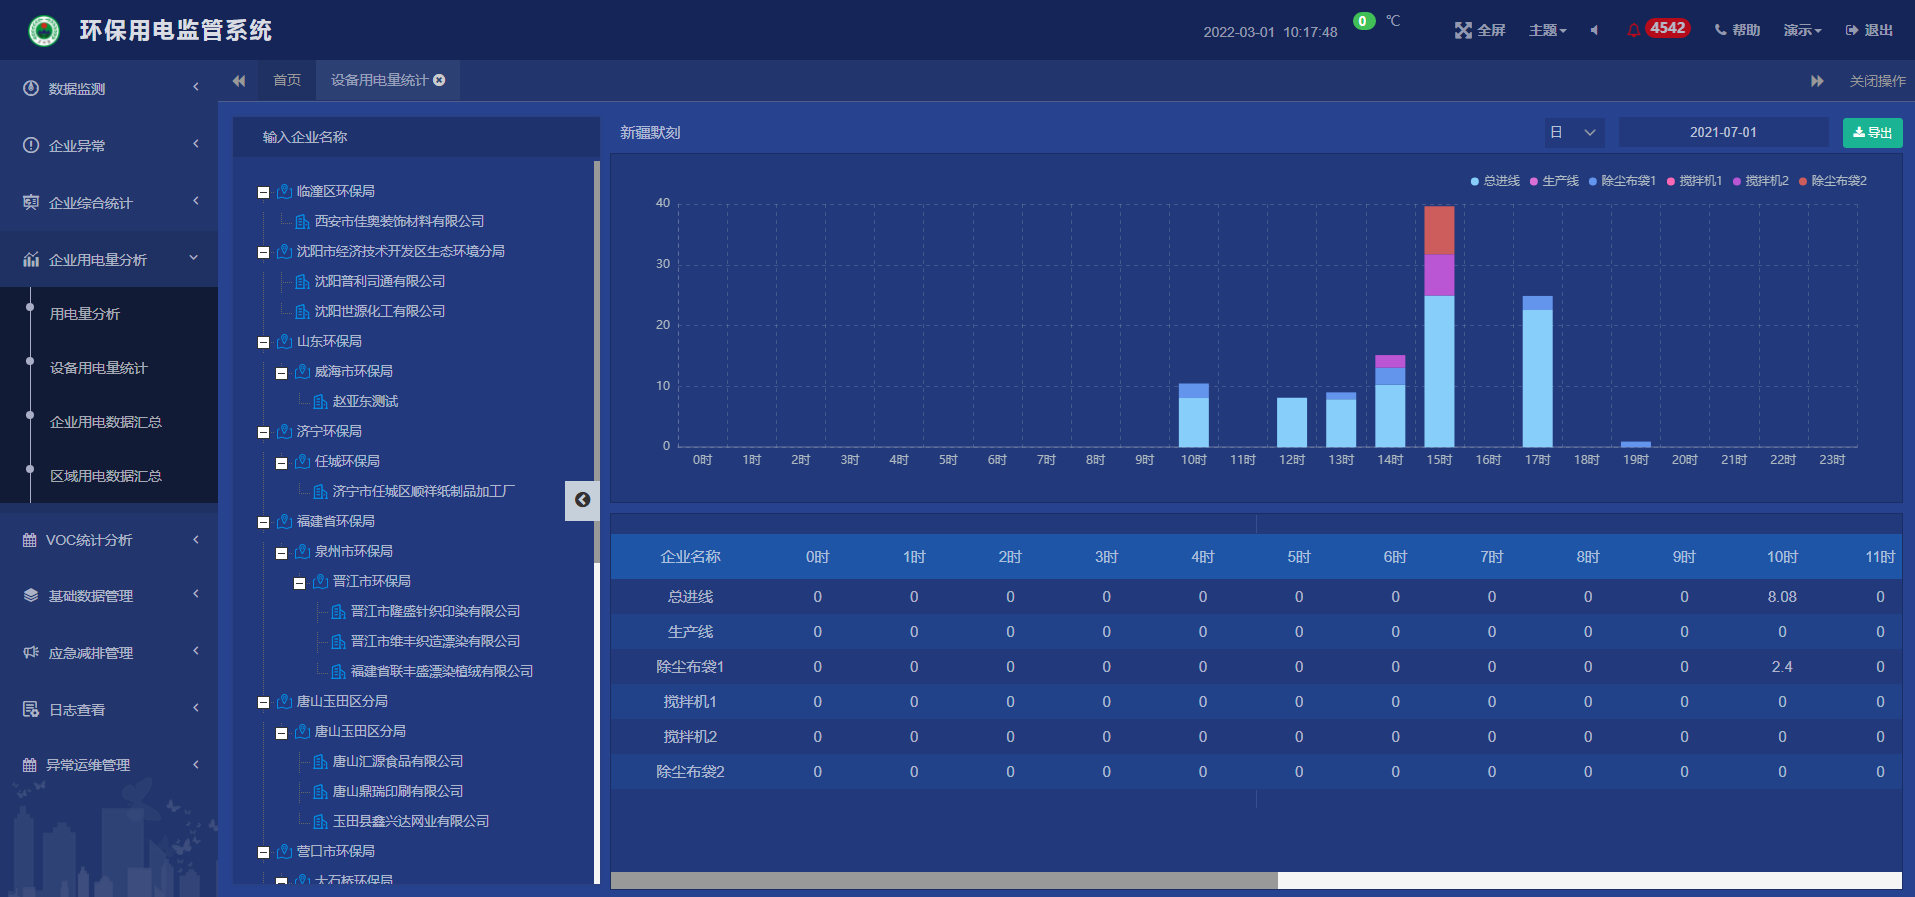The image size is (1915, 897).
Task: Click the double-left arrow tab scroll icon
Action: (239, 81)
